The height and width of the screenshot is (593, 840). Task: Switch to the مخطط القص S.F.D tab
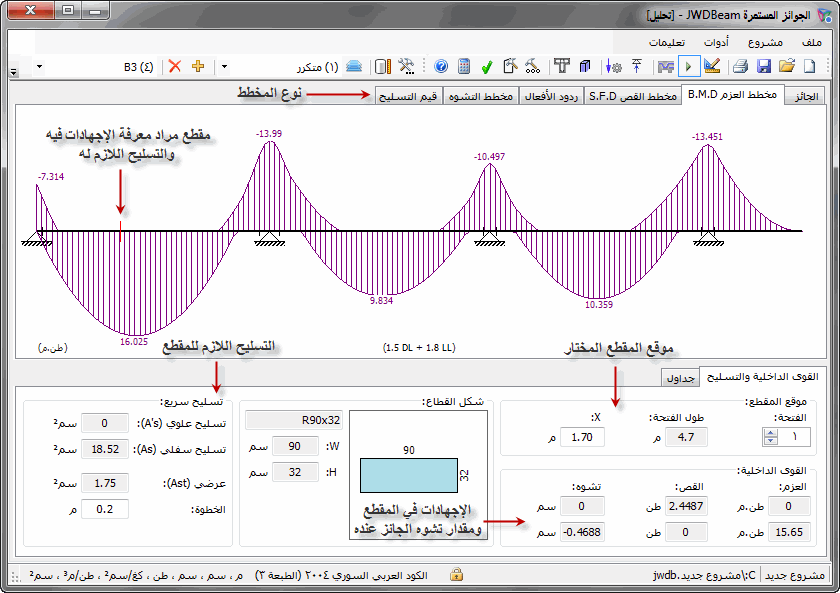coord(632,96)
